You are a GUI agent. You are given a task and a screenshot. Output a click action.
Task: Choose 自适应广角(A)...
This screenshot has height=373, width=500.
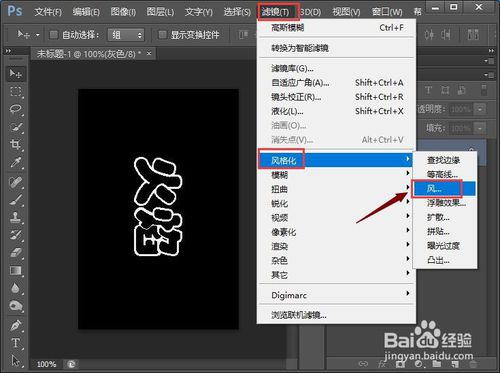(x=336, y=83)
